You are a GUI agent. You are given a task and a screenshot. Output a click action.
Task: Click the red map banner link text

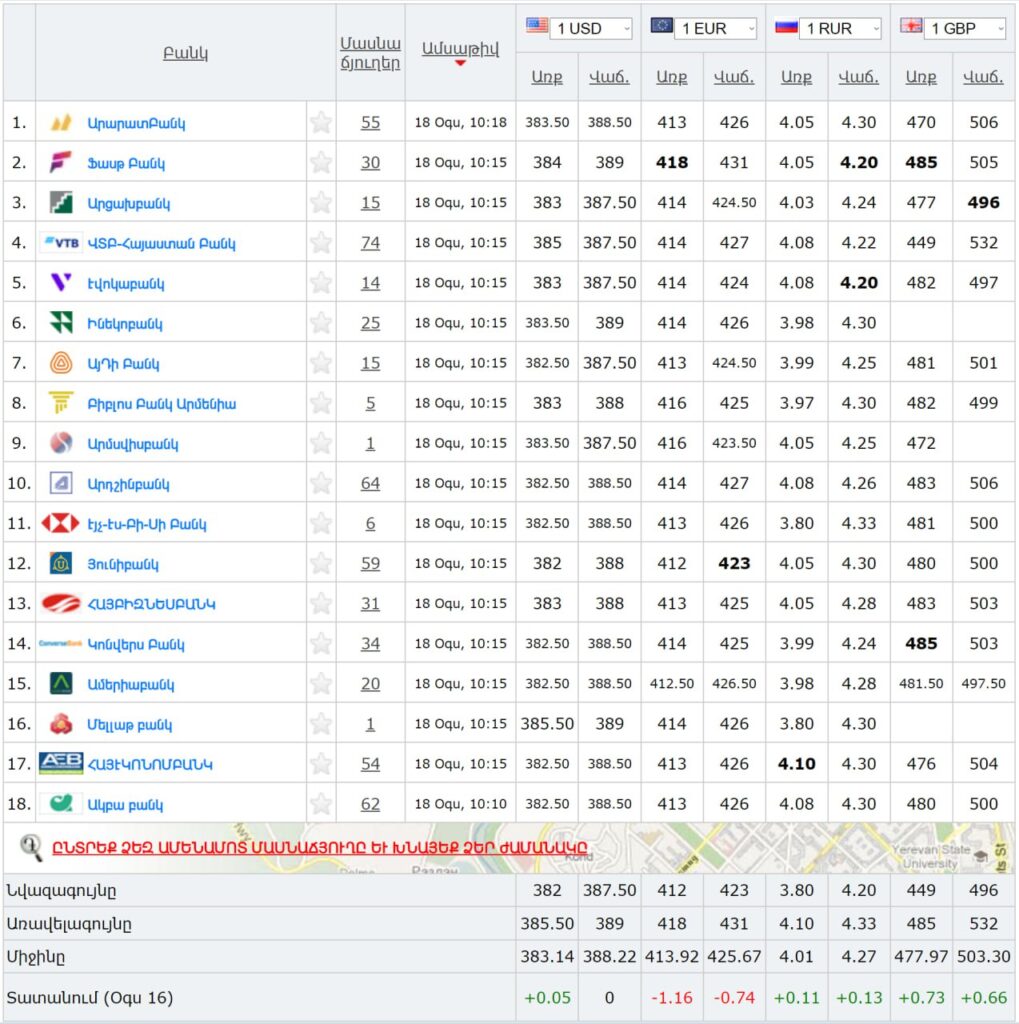319,849
